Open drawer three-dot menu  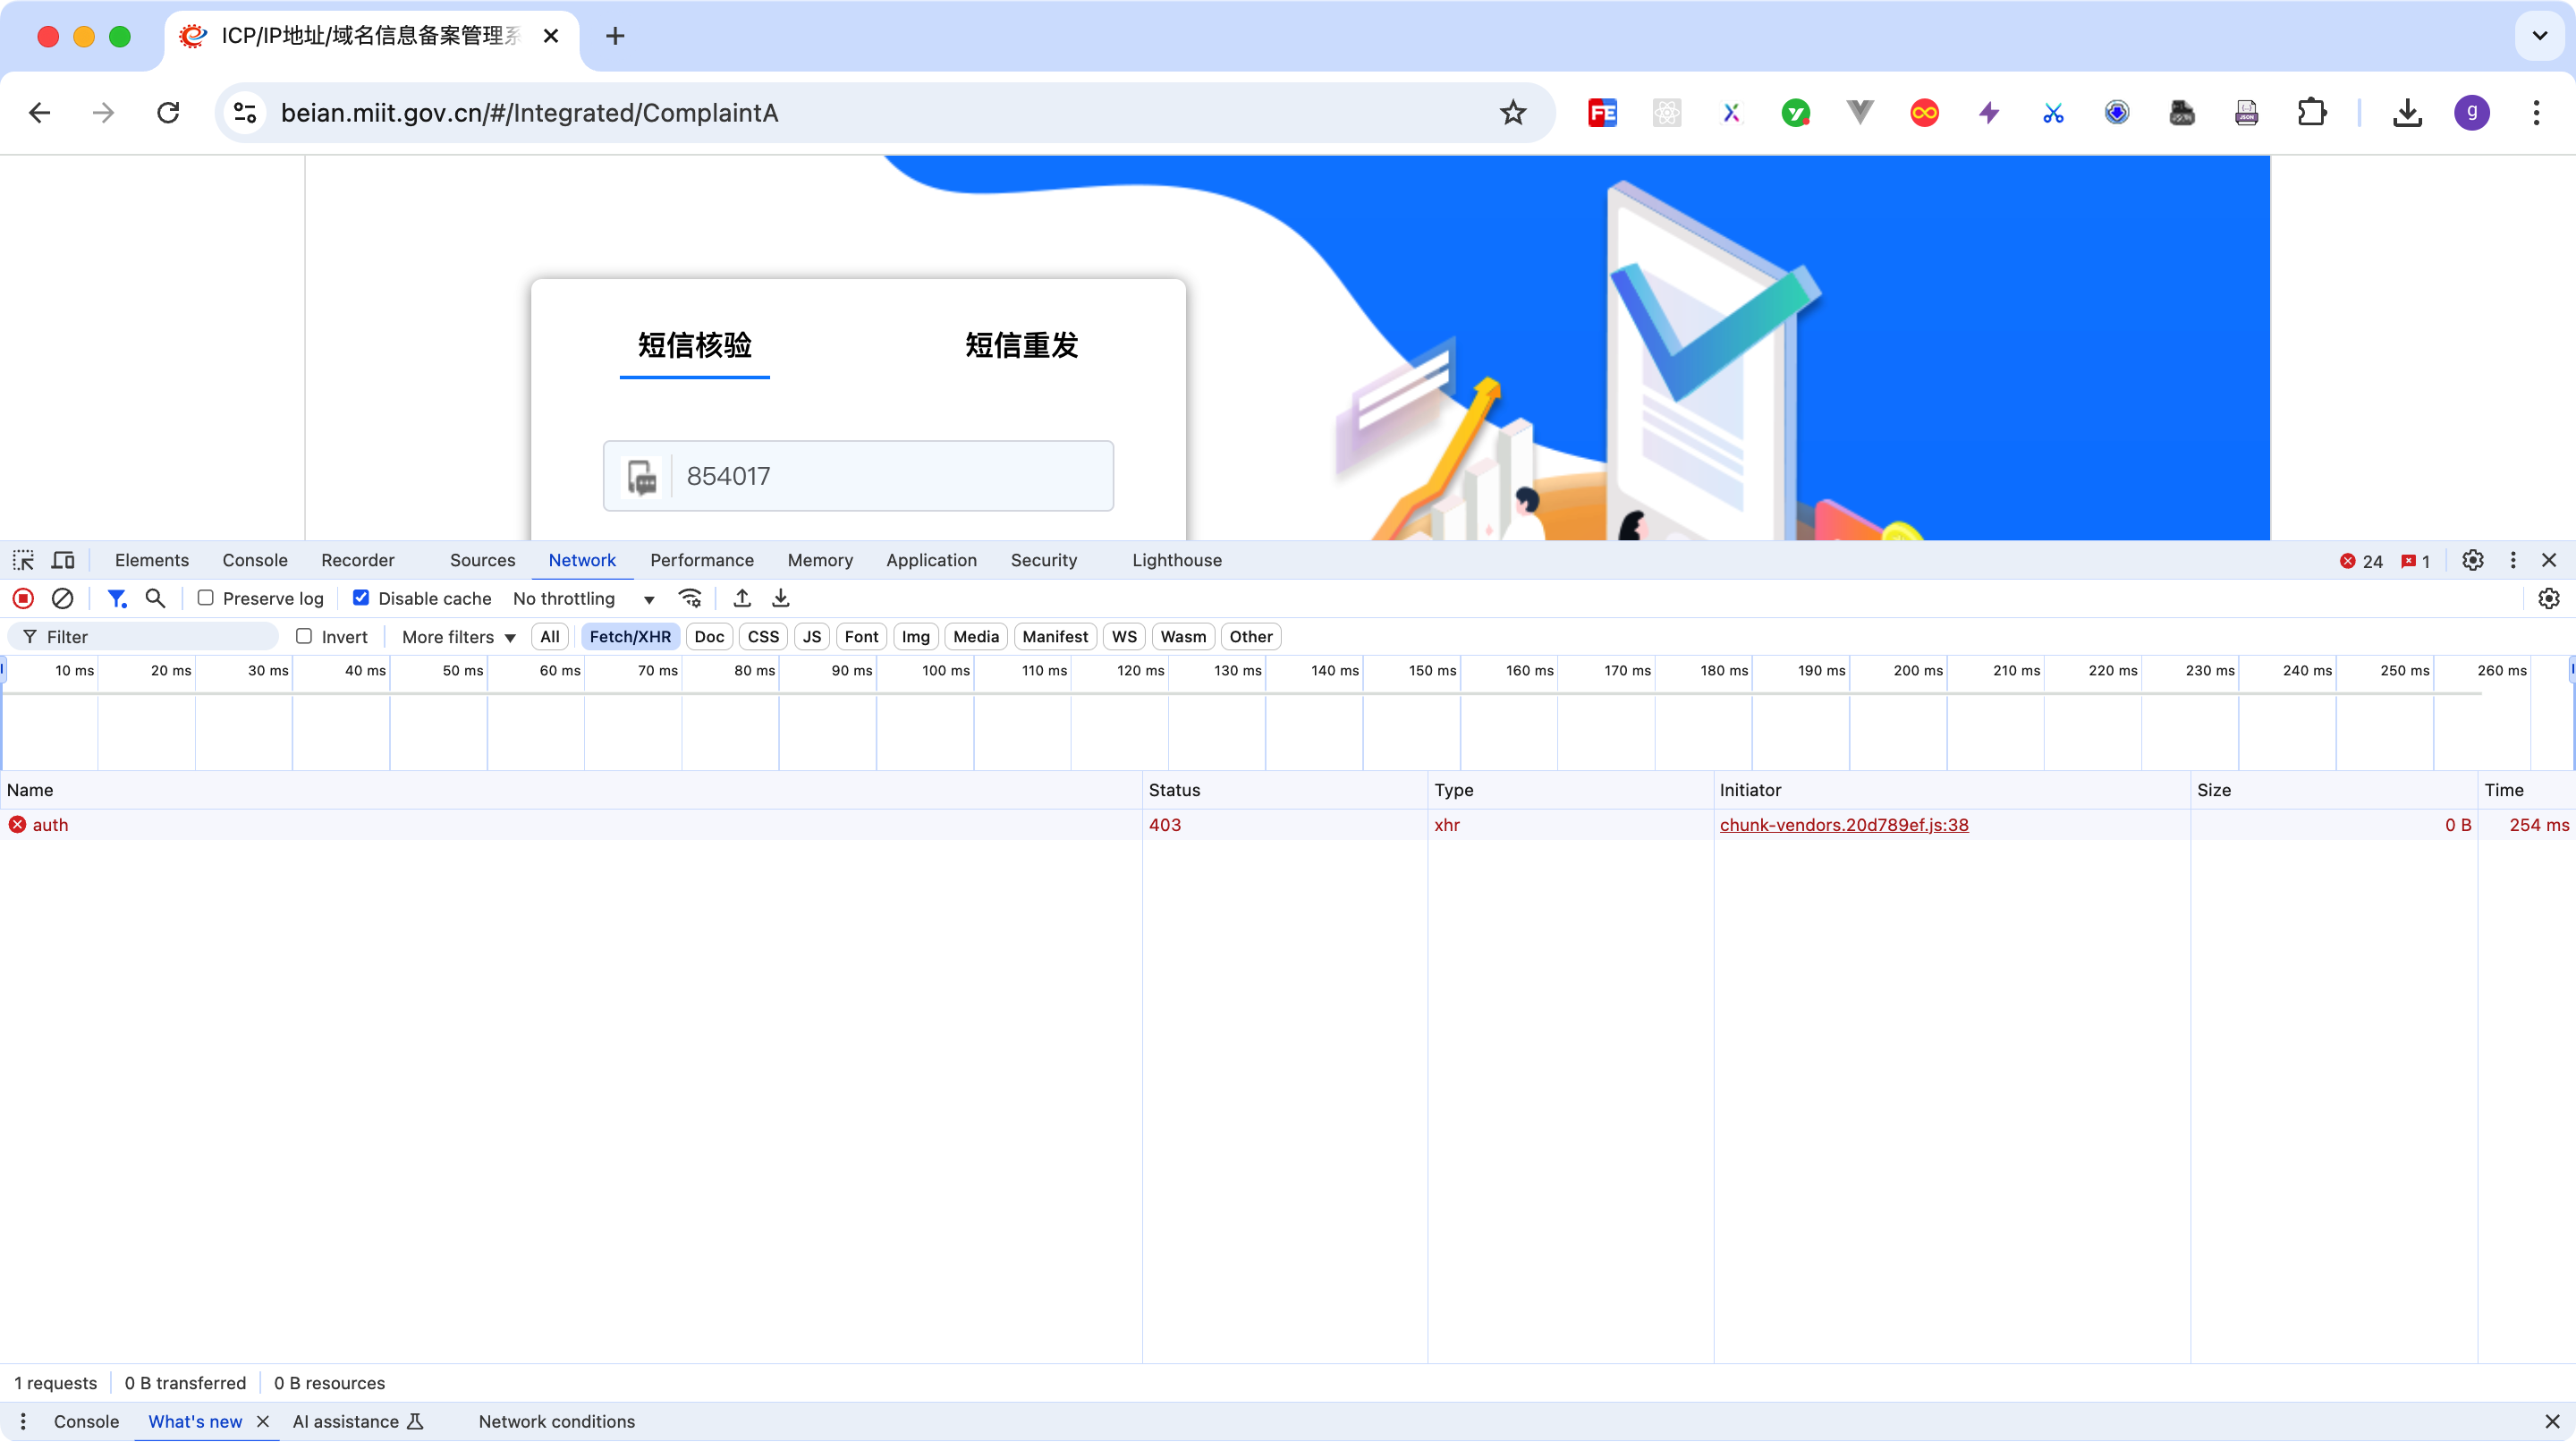tap(23, 1421)
